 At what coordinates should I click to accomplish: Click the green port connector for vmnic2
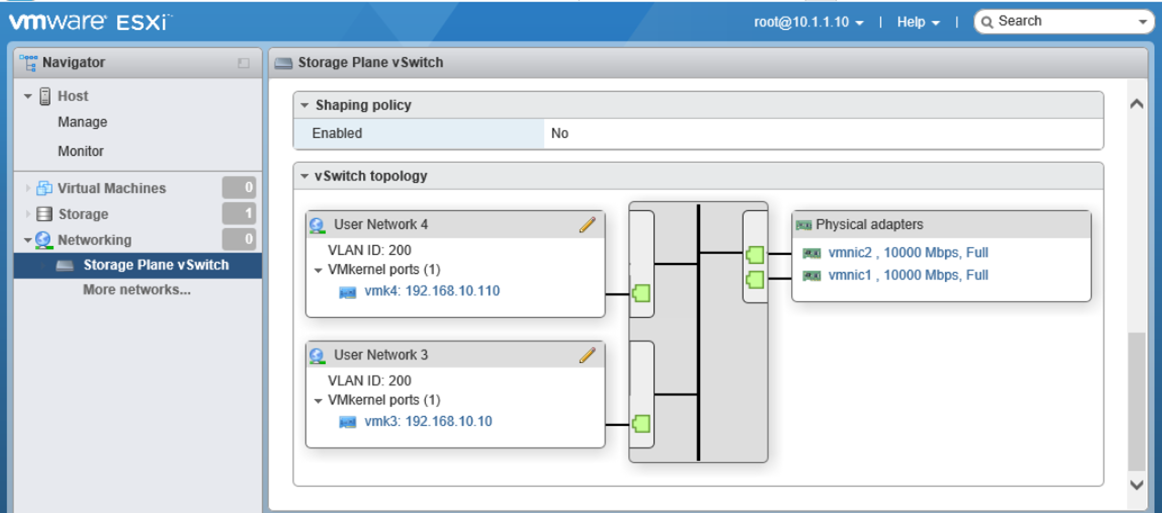[755, 255]
